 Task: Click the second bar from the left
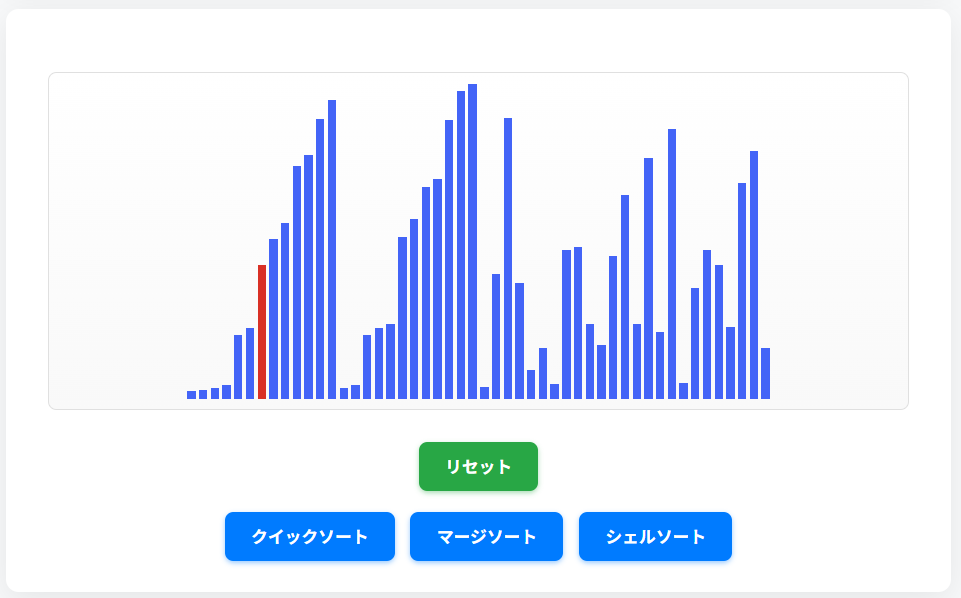pyautogui.click(x=203, y=394)
